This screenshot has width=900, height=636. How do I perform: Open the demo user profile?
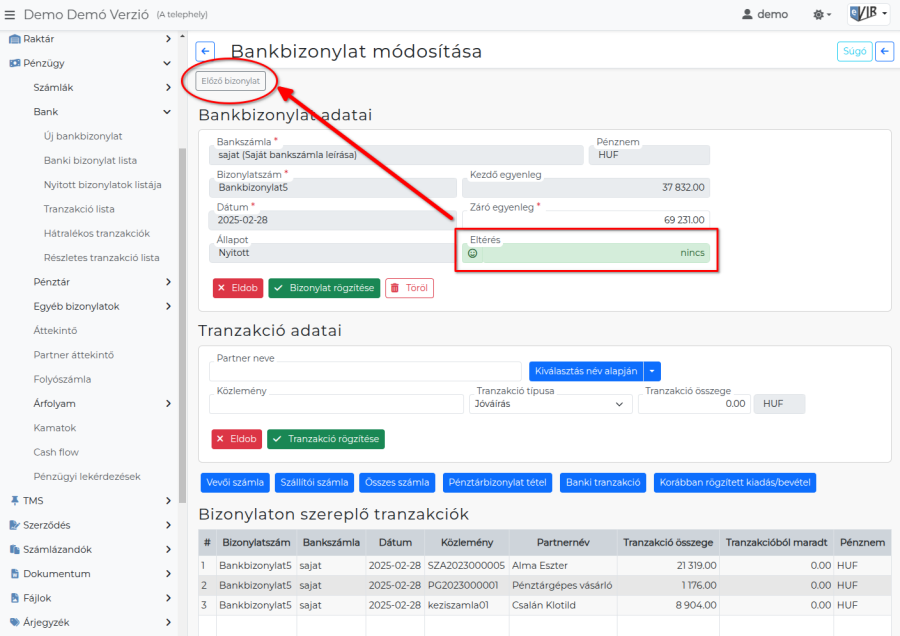point(765,15)
